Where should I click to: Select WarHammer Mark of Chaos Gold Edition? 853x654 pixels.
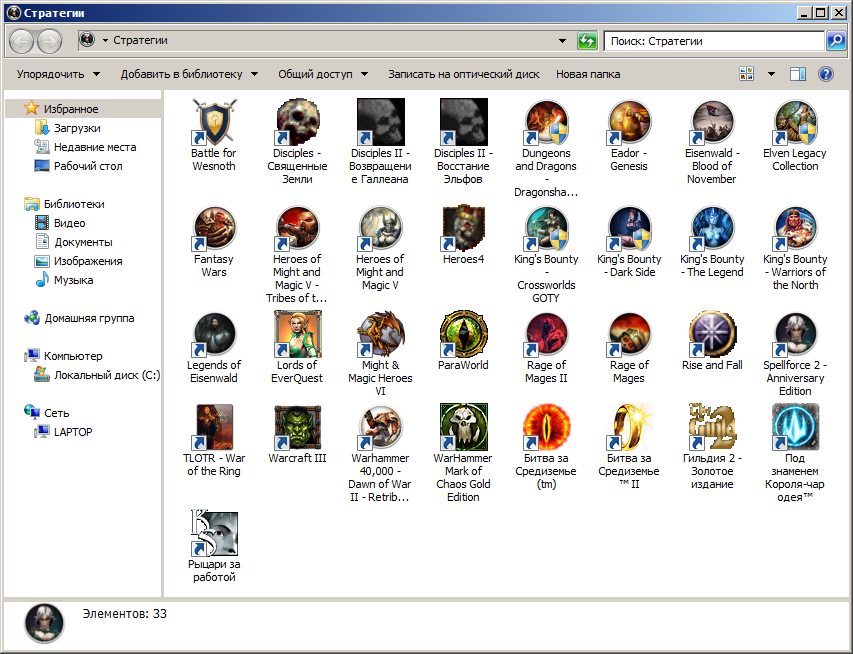[463, 427]
